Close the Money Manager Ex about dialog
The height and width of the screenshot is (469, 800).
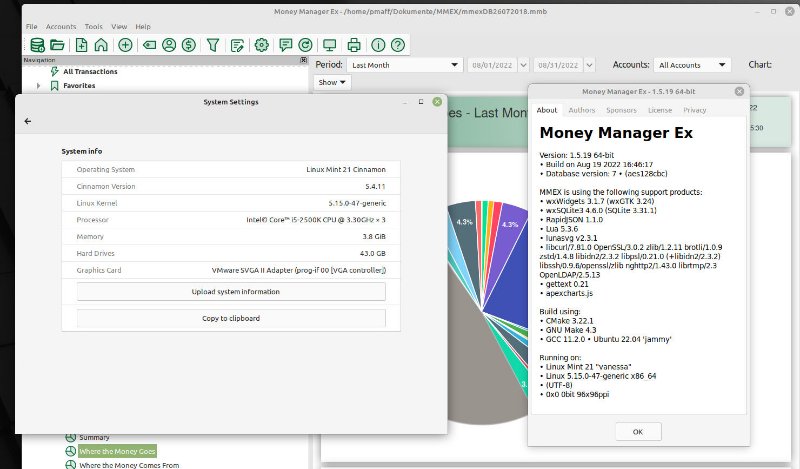click(739, 91)
